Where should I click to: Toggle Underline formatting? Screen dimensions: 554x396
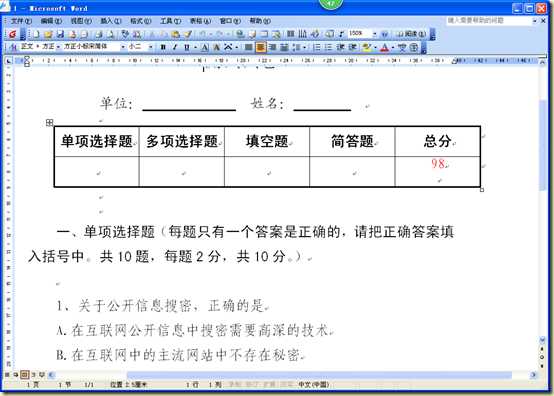[187, 47]
